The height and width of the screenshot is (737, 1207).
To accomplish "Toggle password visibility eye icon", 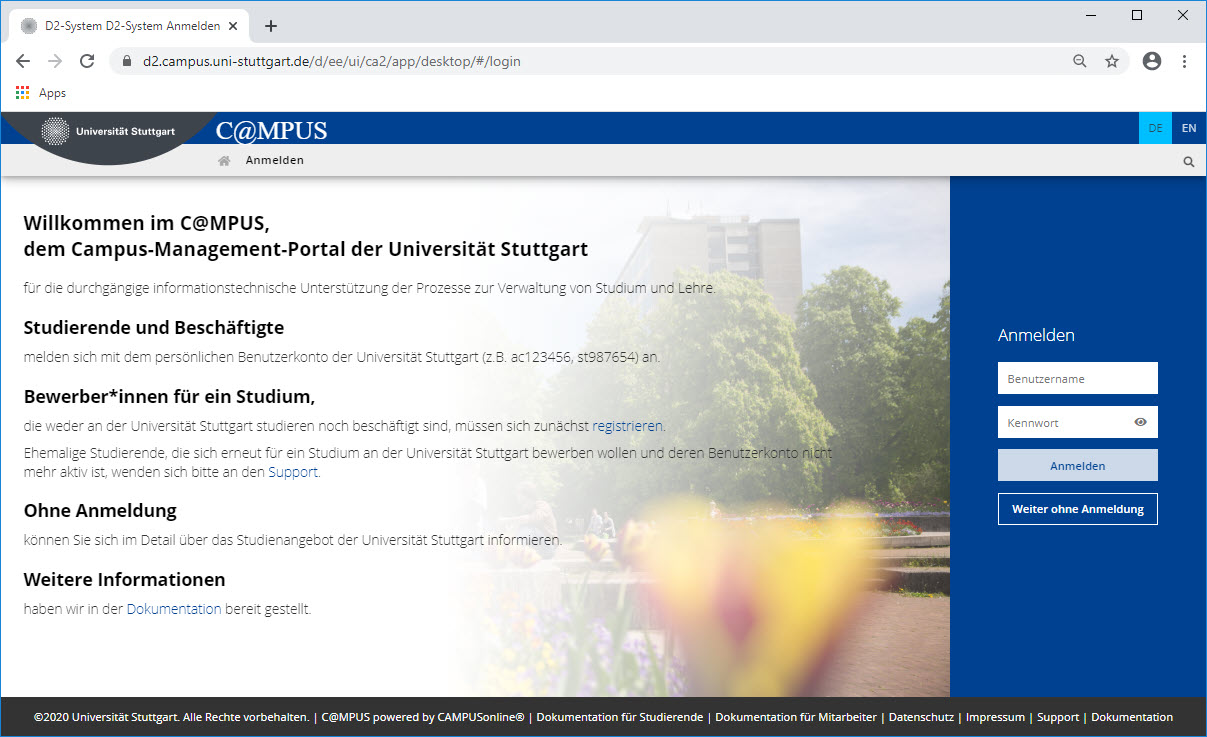I will click(1140, 422).
